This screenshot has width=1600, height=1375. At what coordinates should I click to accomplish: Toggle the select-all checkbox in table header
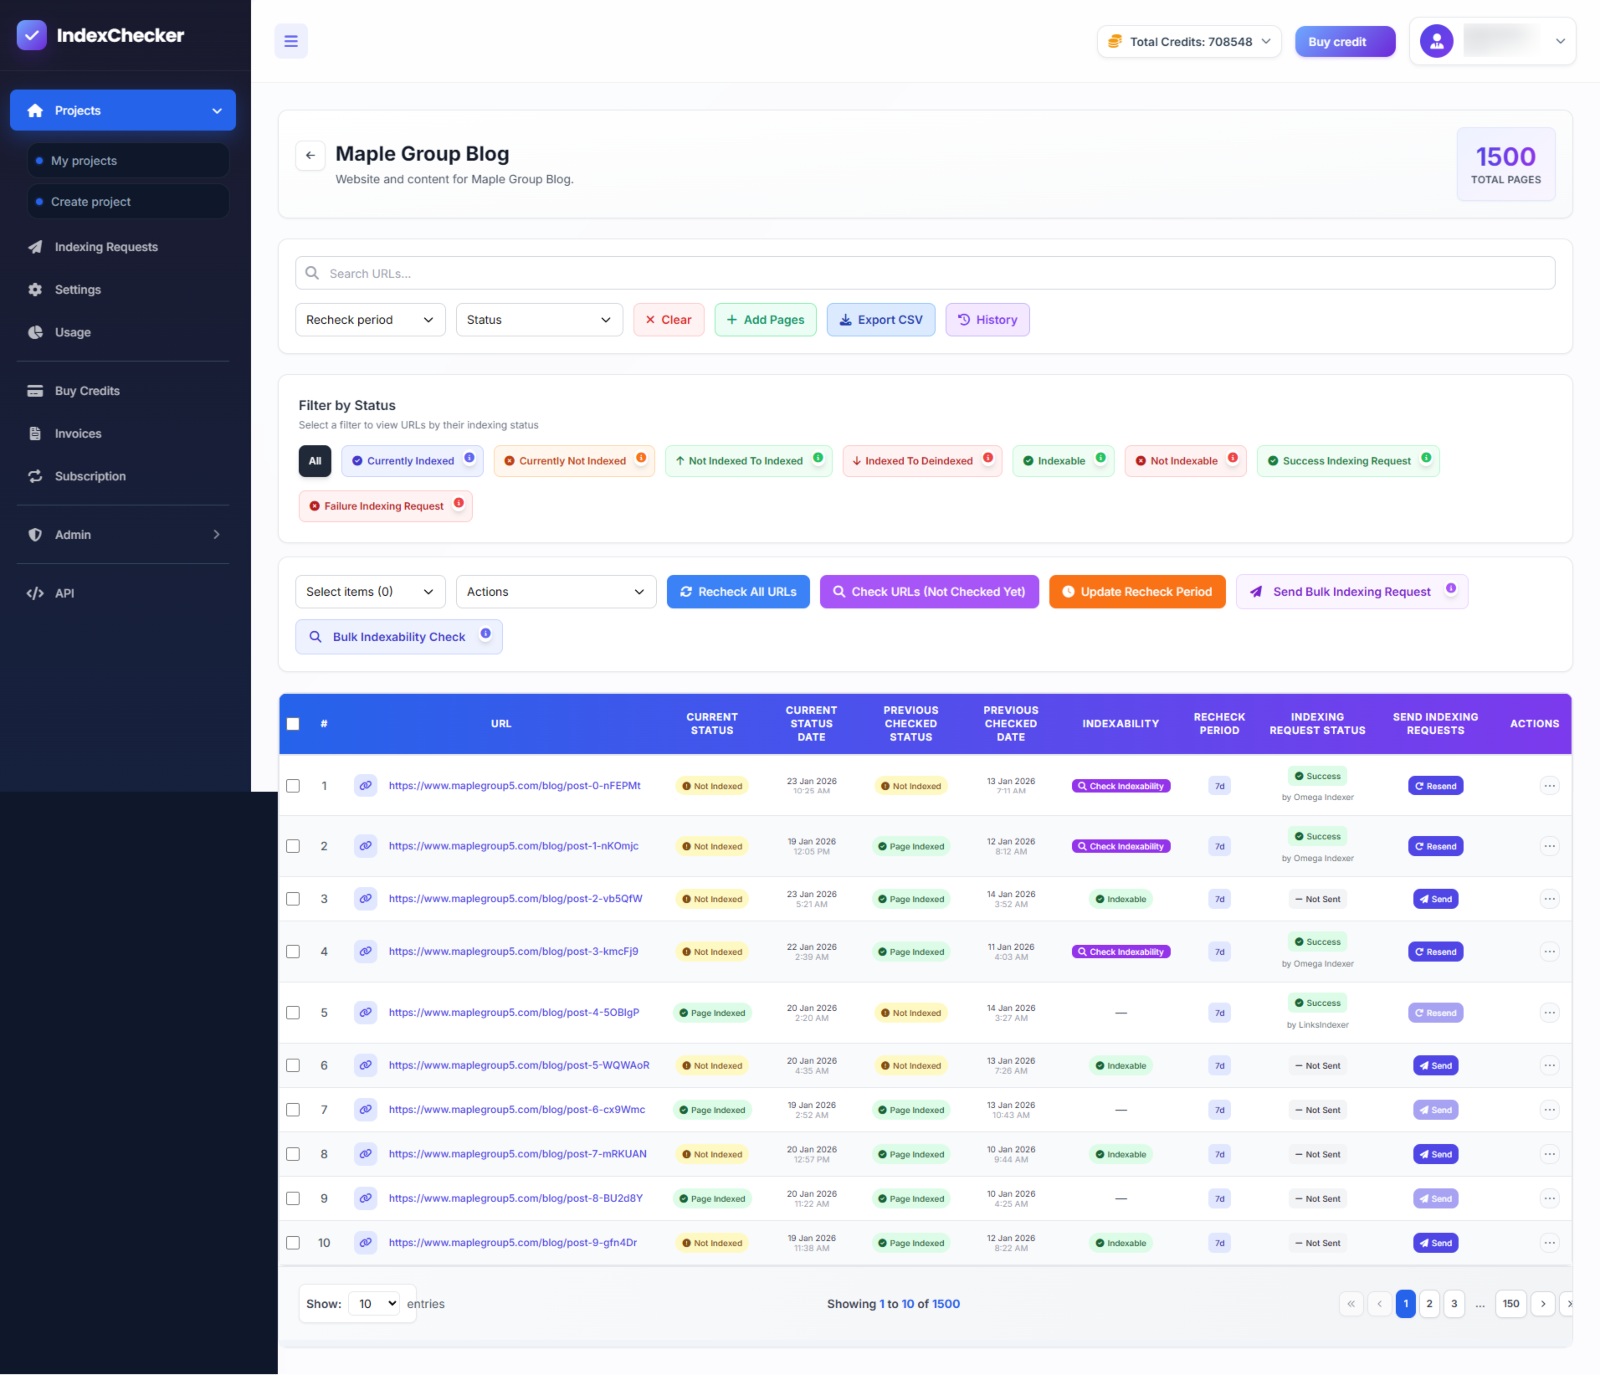293,723
